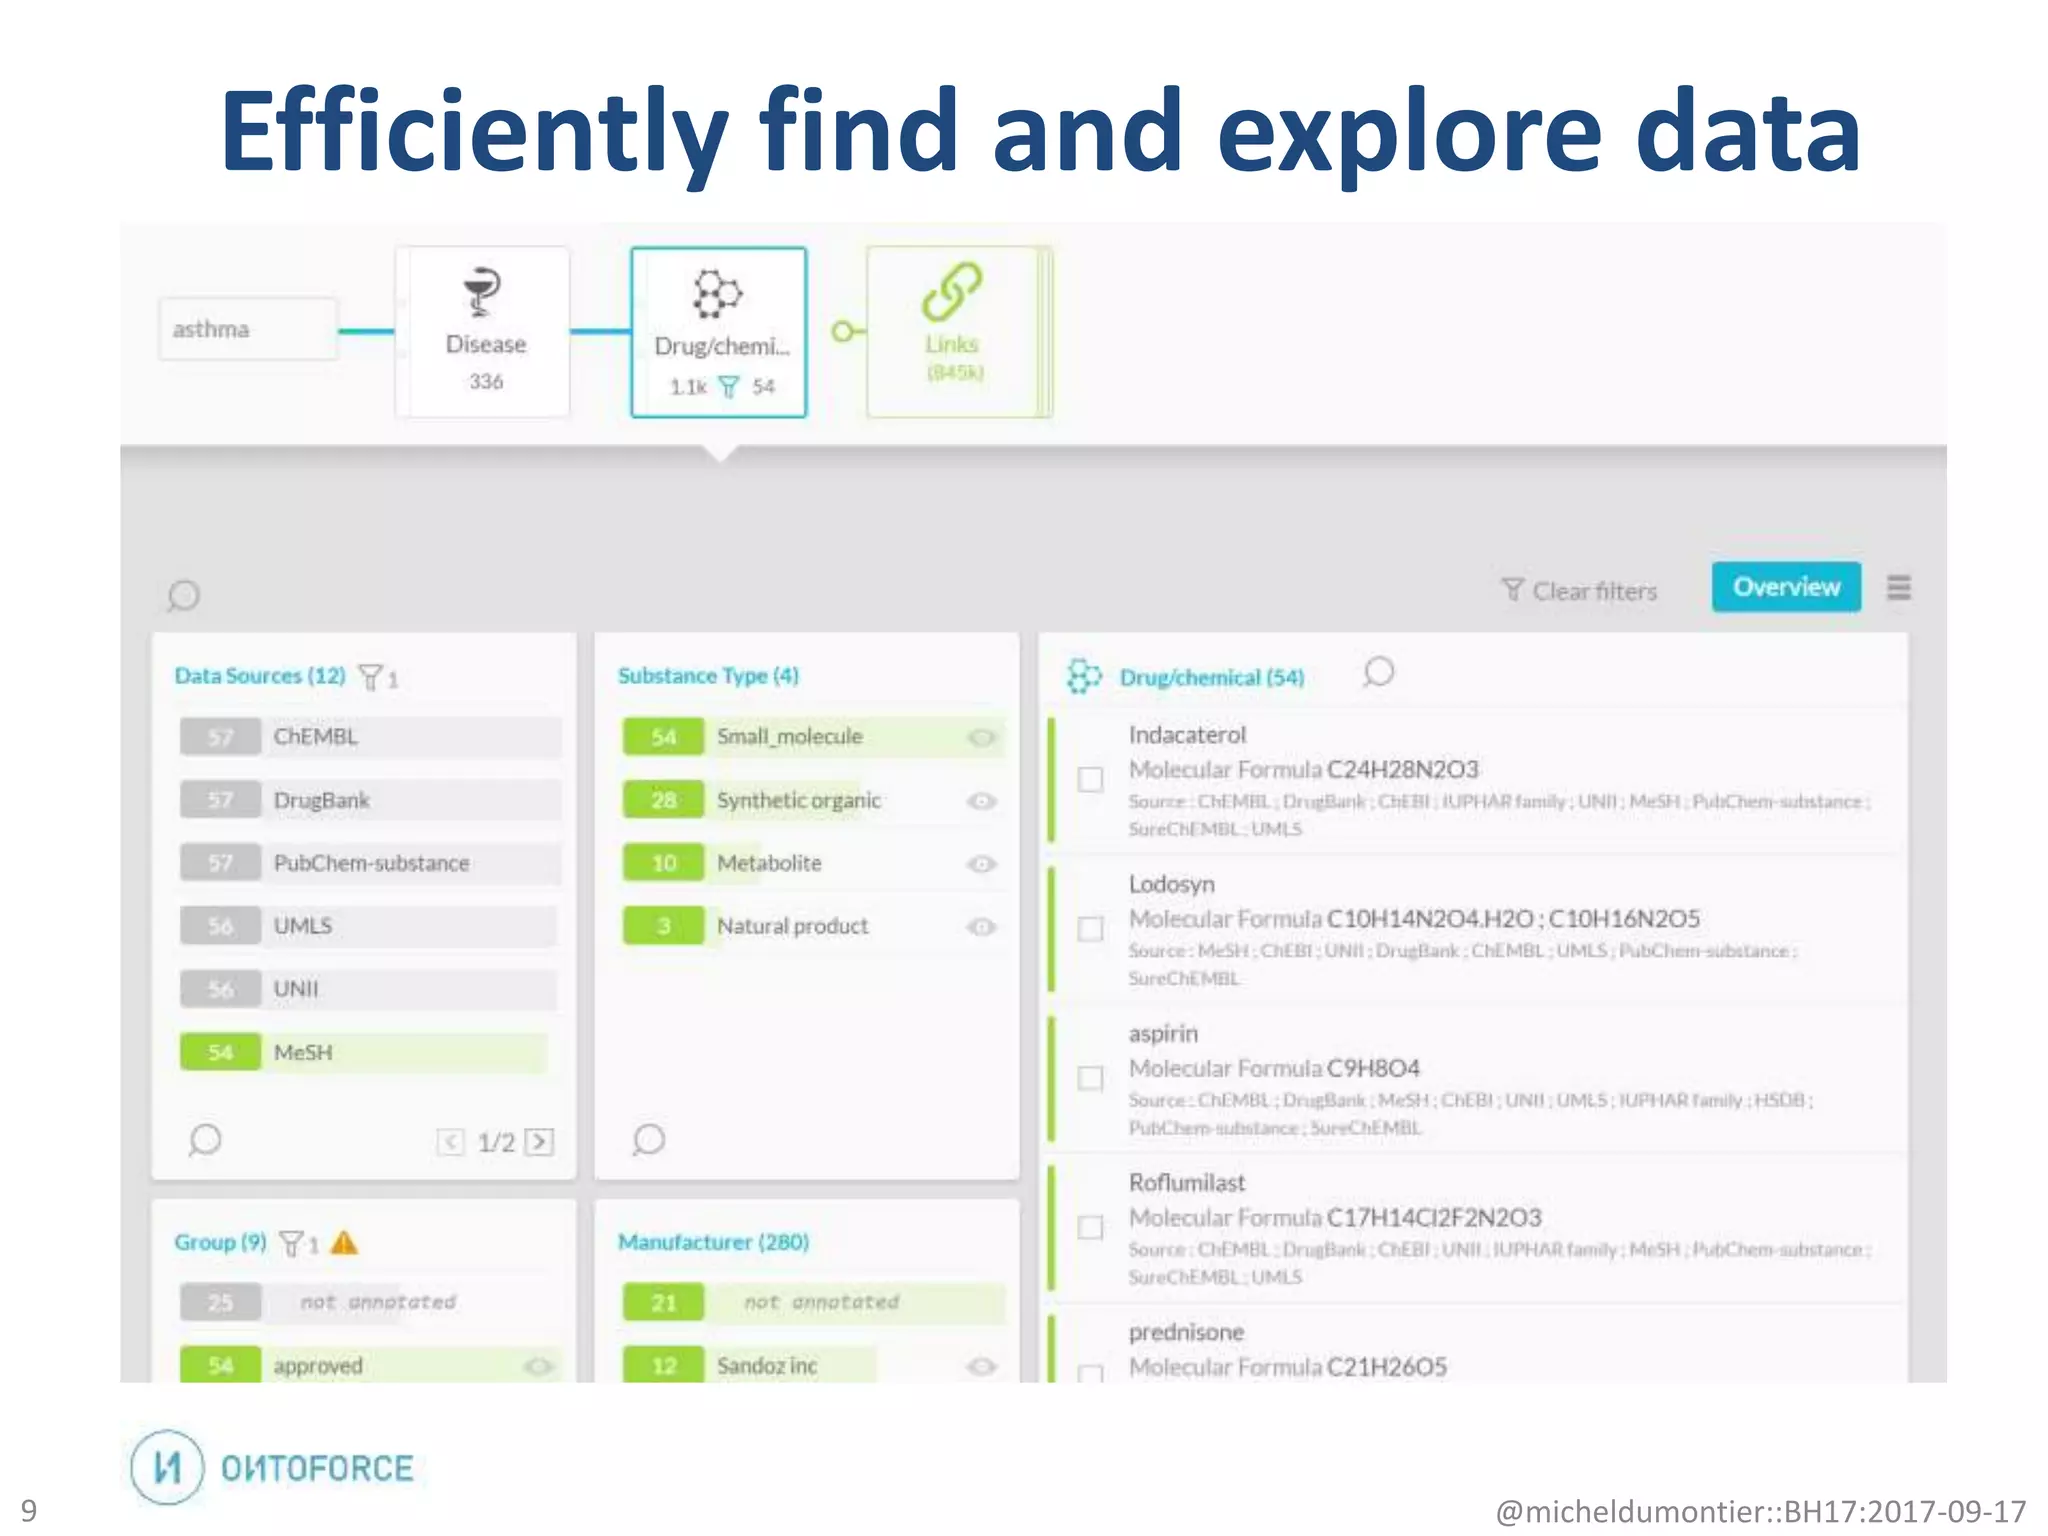Select the Natural product substance type
The height and width of the screenshot is (1536, 2048).
[813, 926]
